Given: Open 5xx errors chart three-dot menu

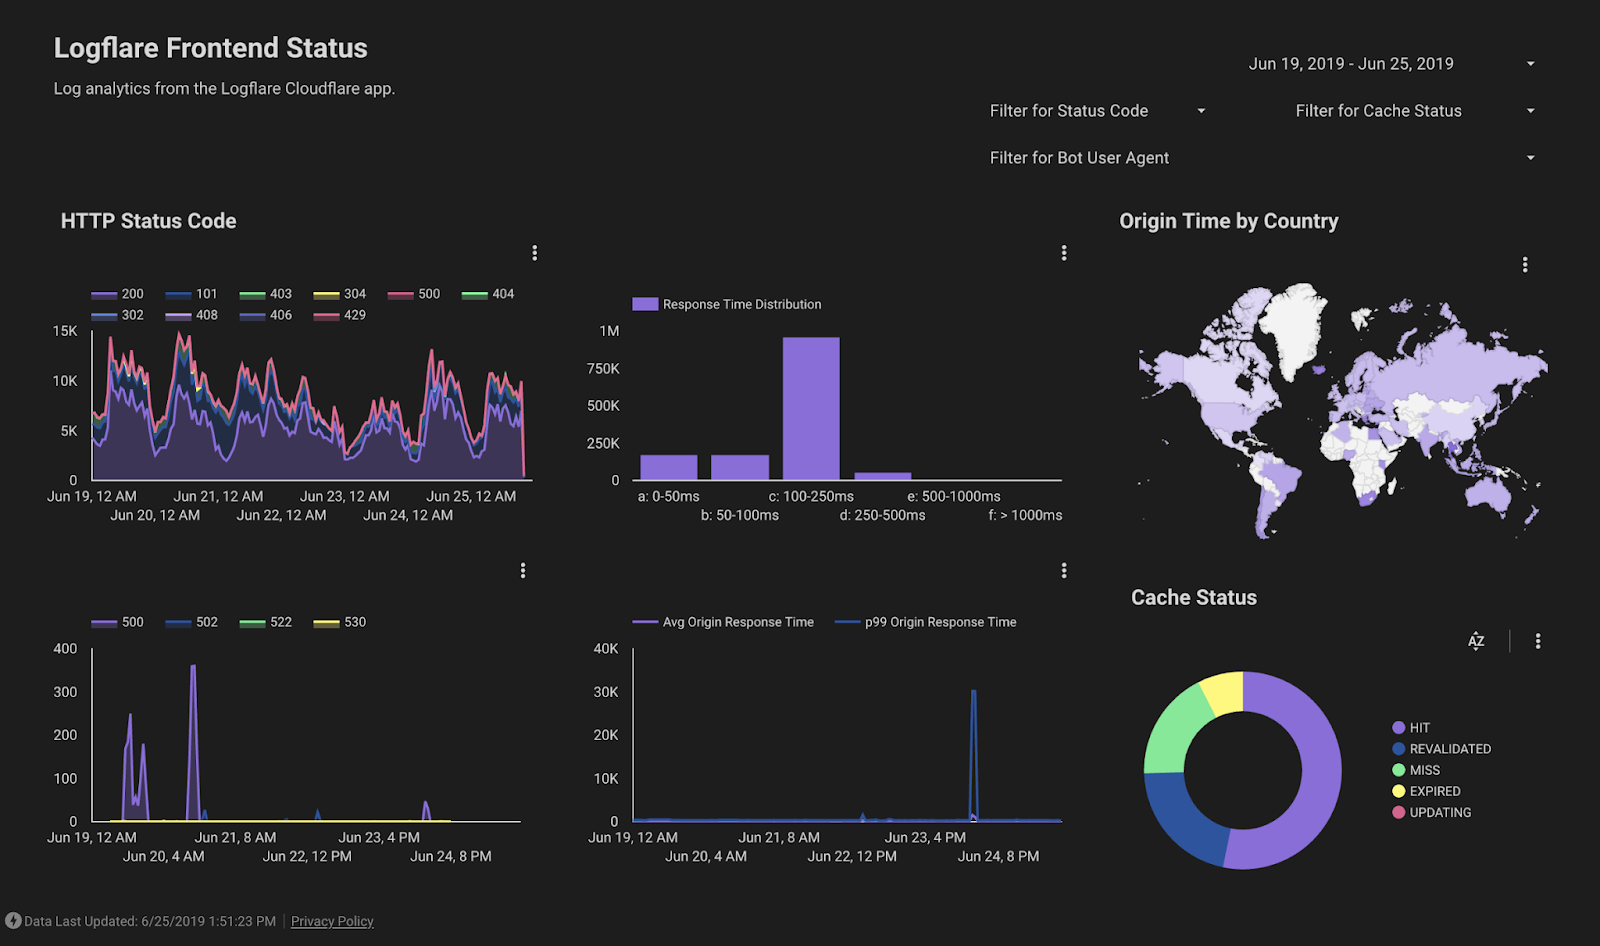Looking at the screenshot, I should click(x=523, y=570).
